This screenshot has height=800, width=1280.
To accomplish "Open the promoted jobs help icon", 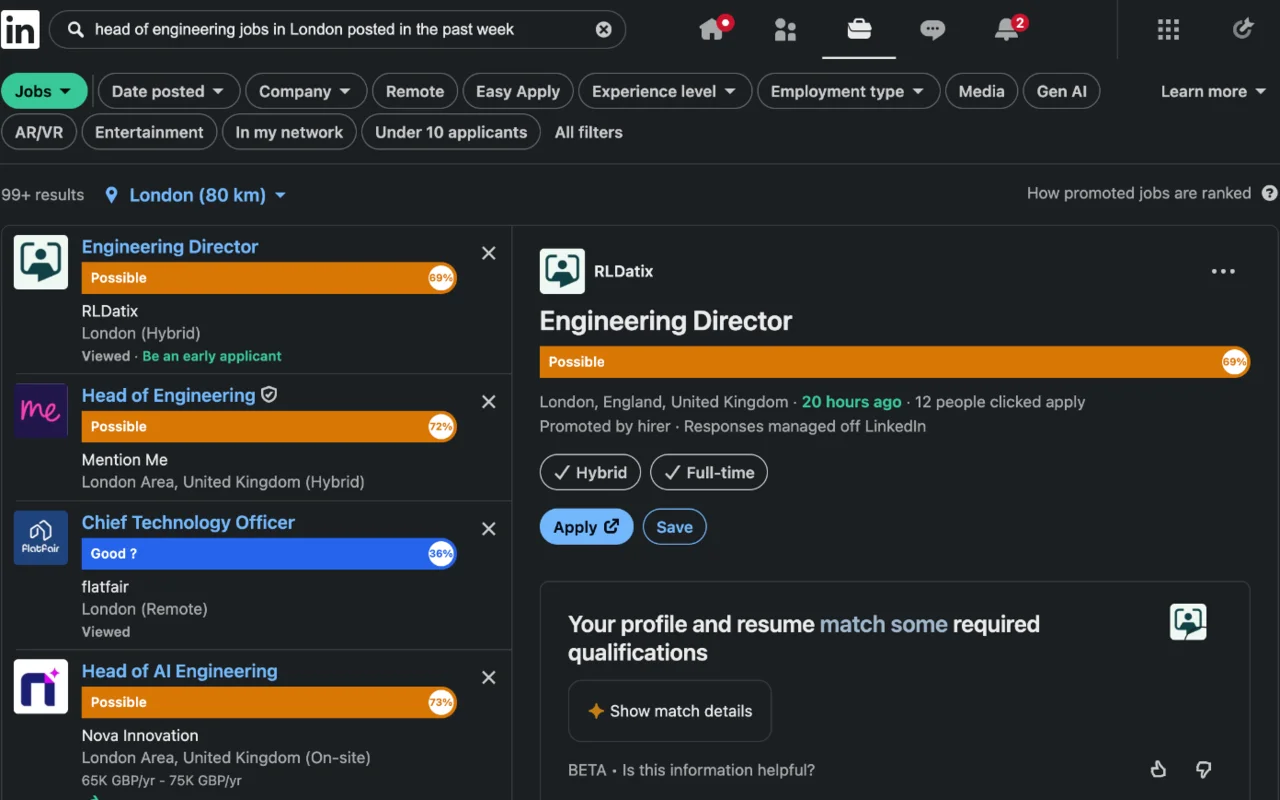I will click(1270, 193).
